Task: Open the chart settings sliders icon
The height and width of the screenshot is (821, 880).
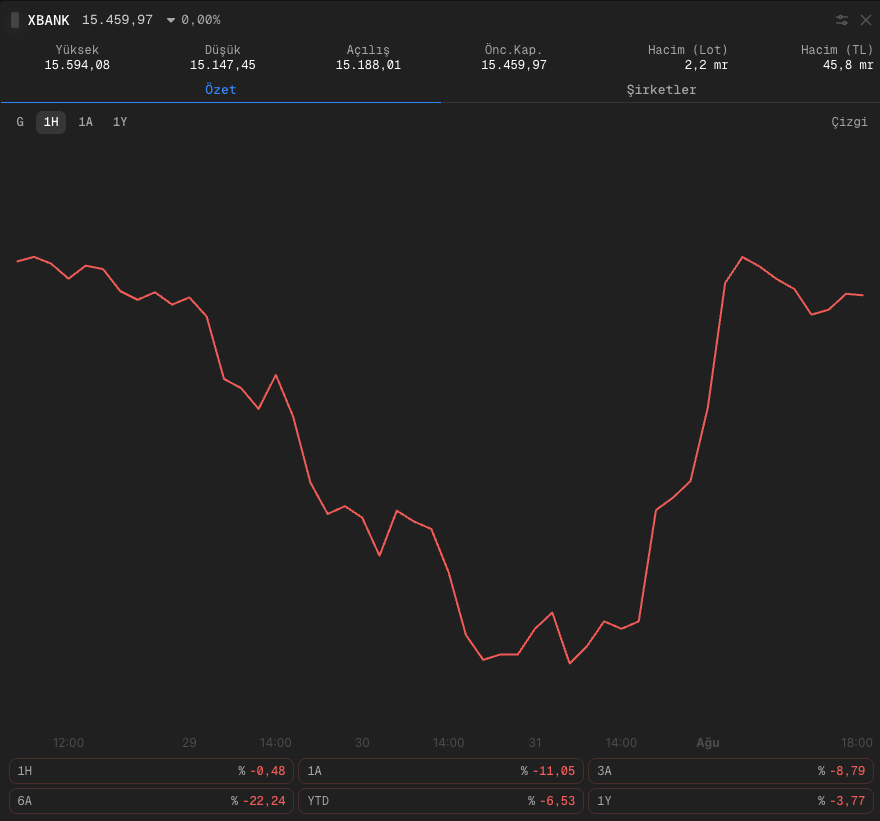Action: tap(841, 20)
